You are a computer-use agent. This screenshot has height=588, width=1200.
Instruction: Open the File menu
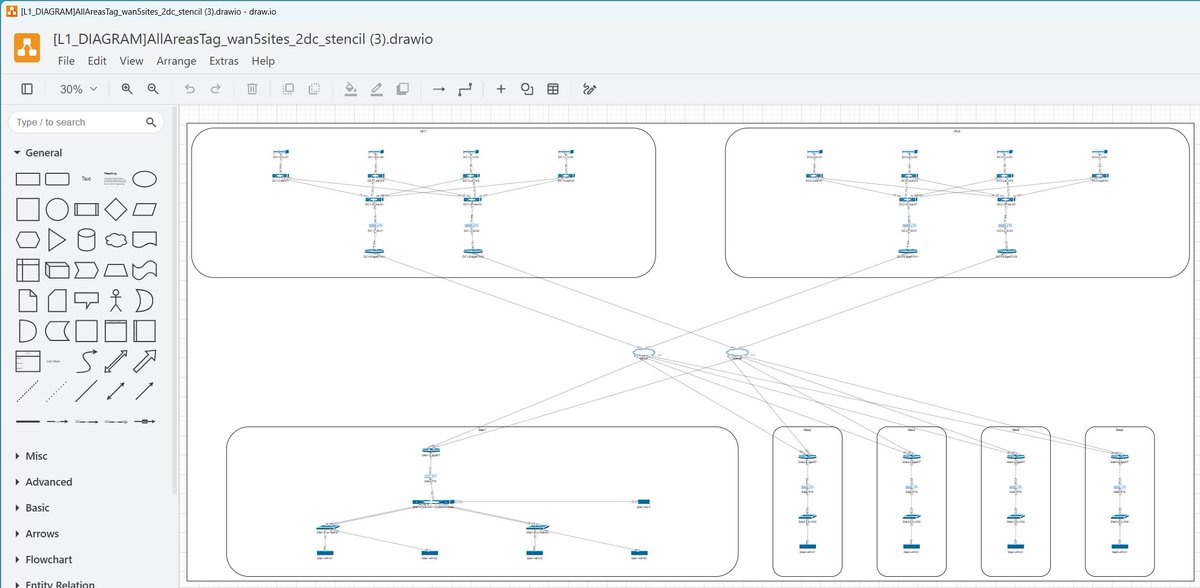click(x=66, y=61)
